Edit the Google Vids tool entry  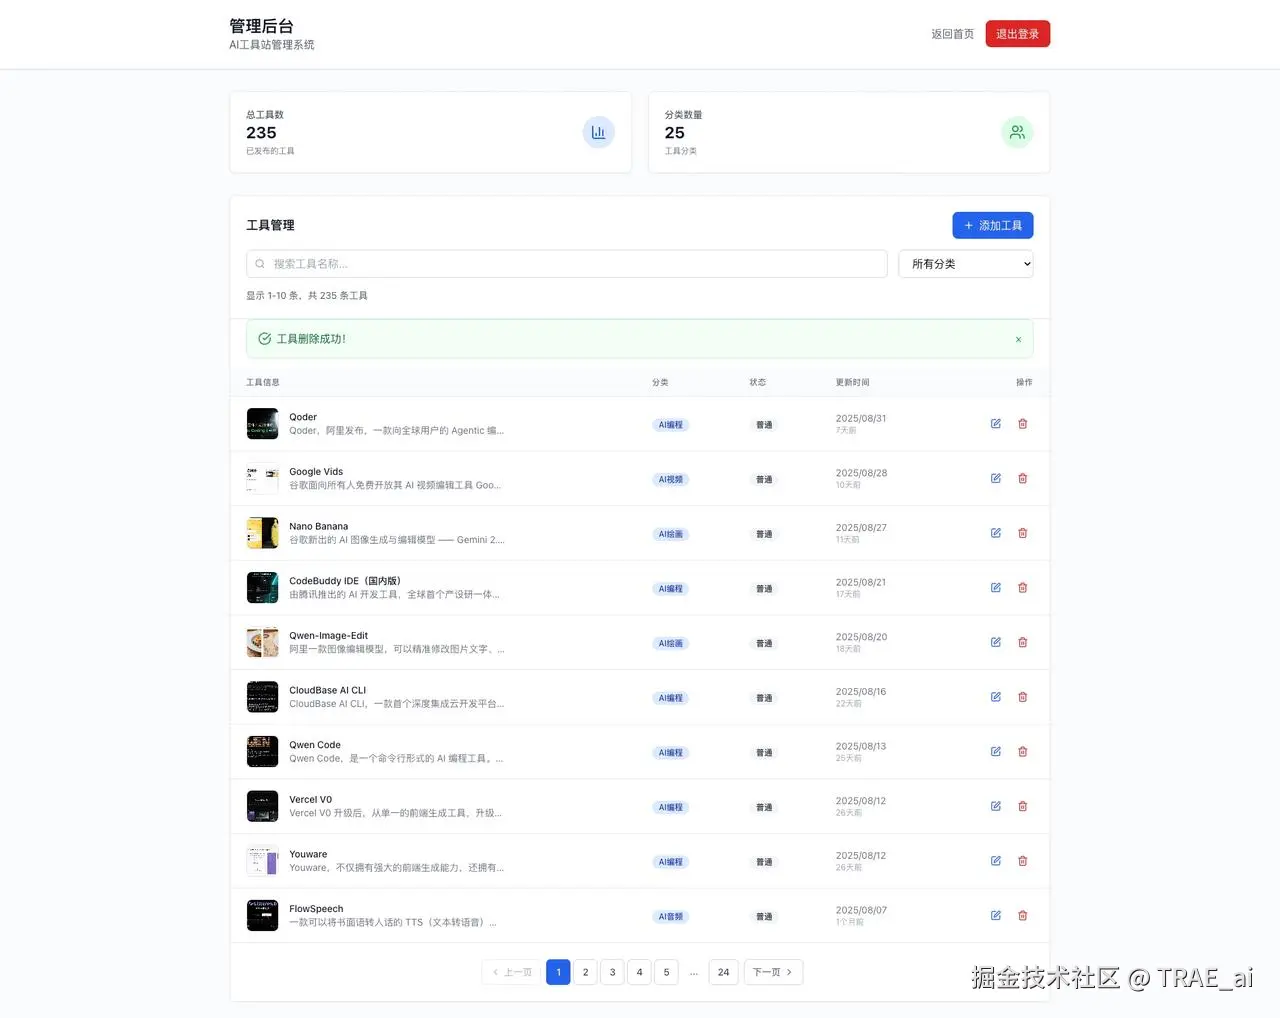tap(996, 478)
